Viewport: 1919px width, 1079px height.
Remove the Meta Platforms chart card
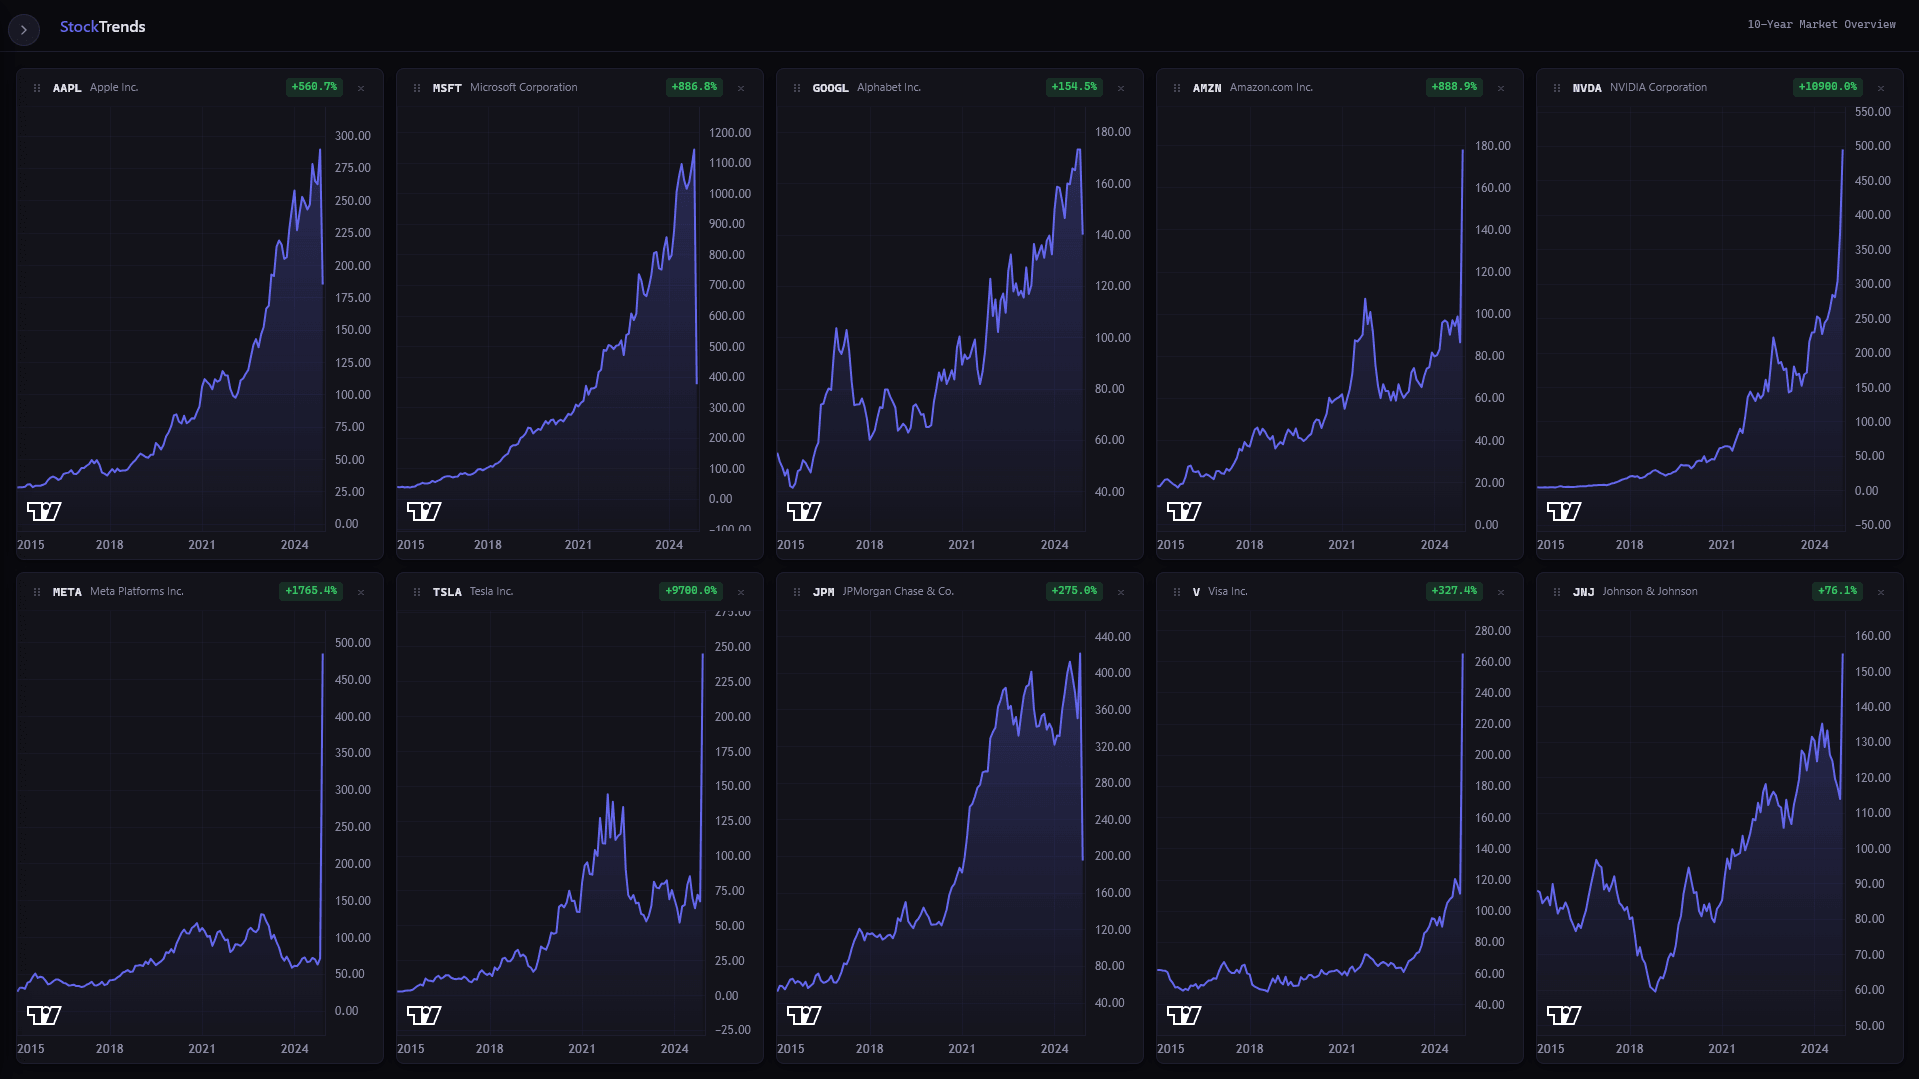tap(361, 592)
